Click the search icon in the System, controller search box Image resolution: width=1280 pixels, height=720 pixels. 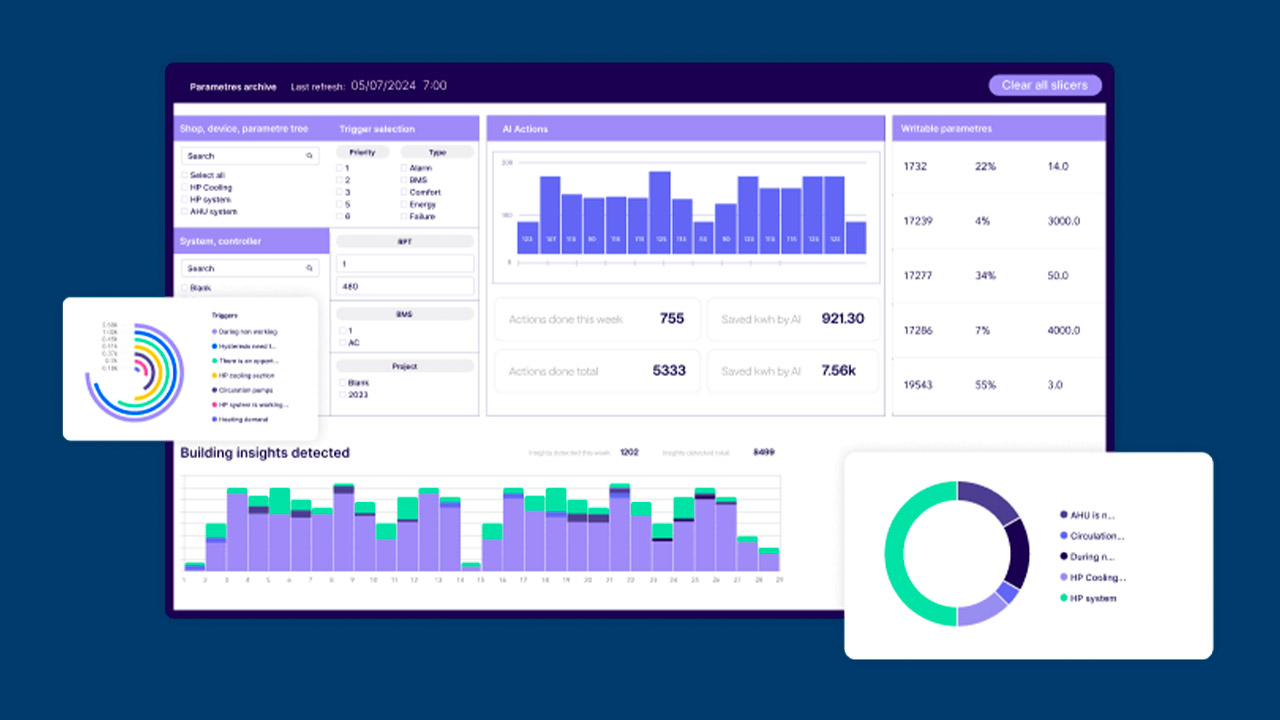click(310, 268)
